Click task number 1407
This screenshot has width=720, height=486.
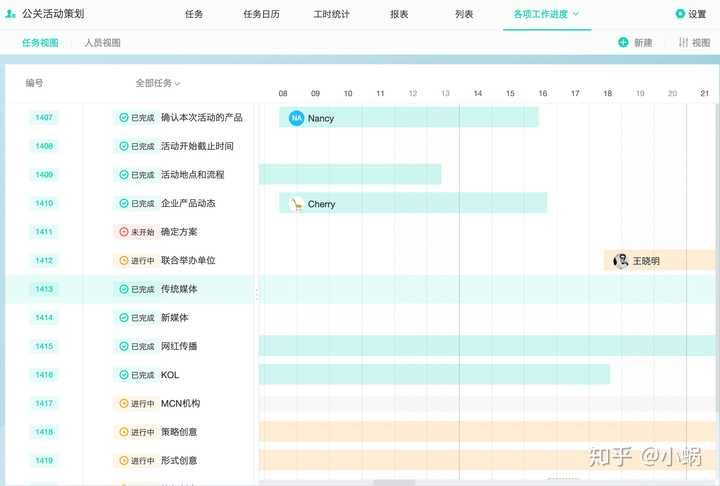44,118
